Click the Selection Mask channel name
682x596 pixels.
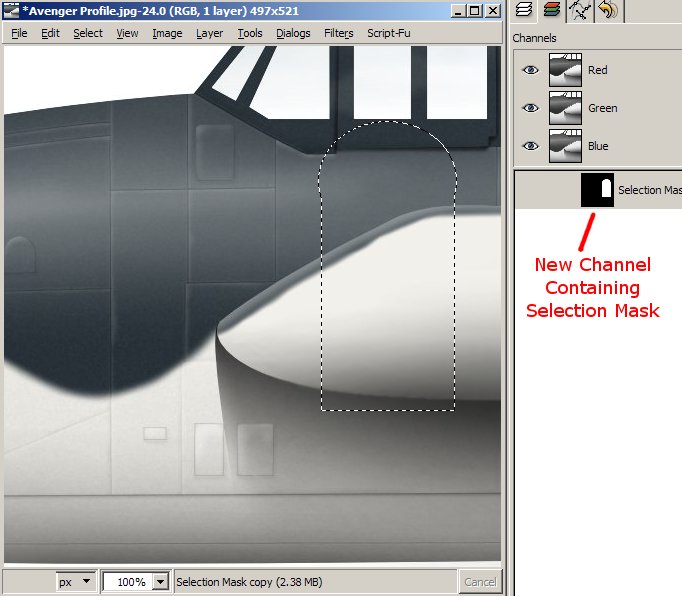click(x=650, y=190)
